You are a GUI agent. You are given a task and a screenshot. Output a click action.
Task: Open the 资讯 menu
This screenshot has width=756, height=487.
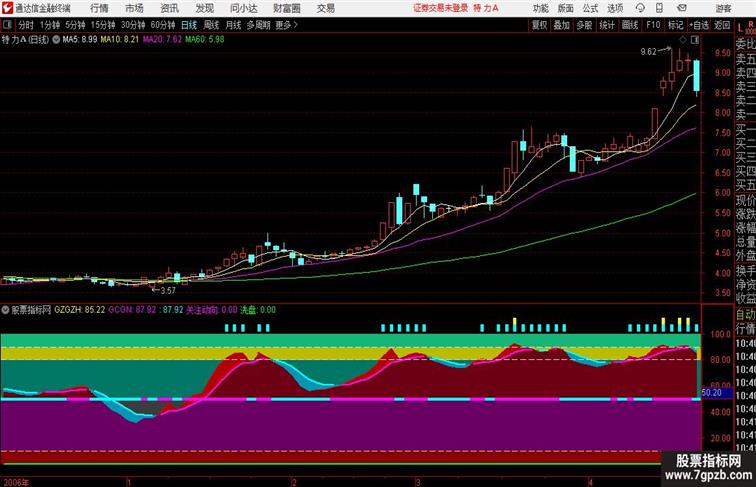click(169, 8)
